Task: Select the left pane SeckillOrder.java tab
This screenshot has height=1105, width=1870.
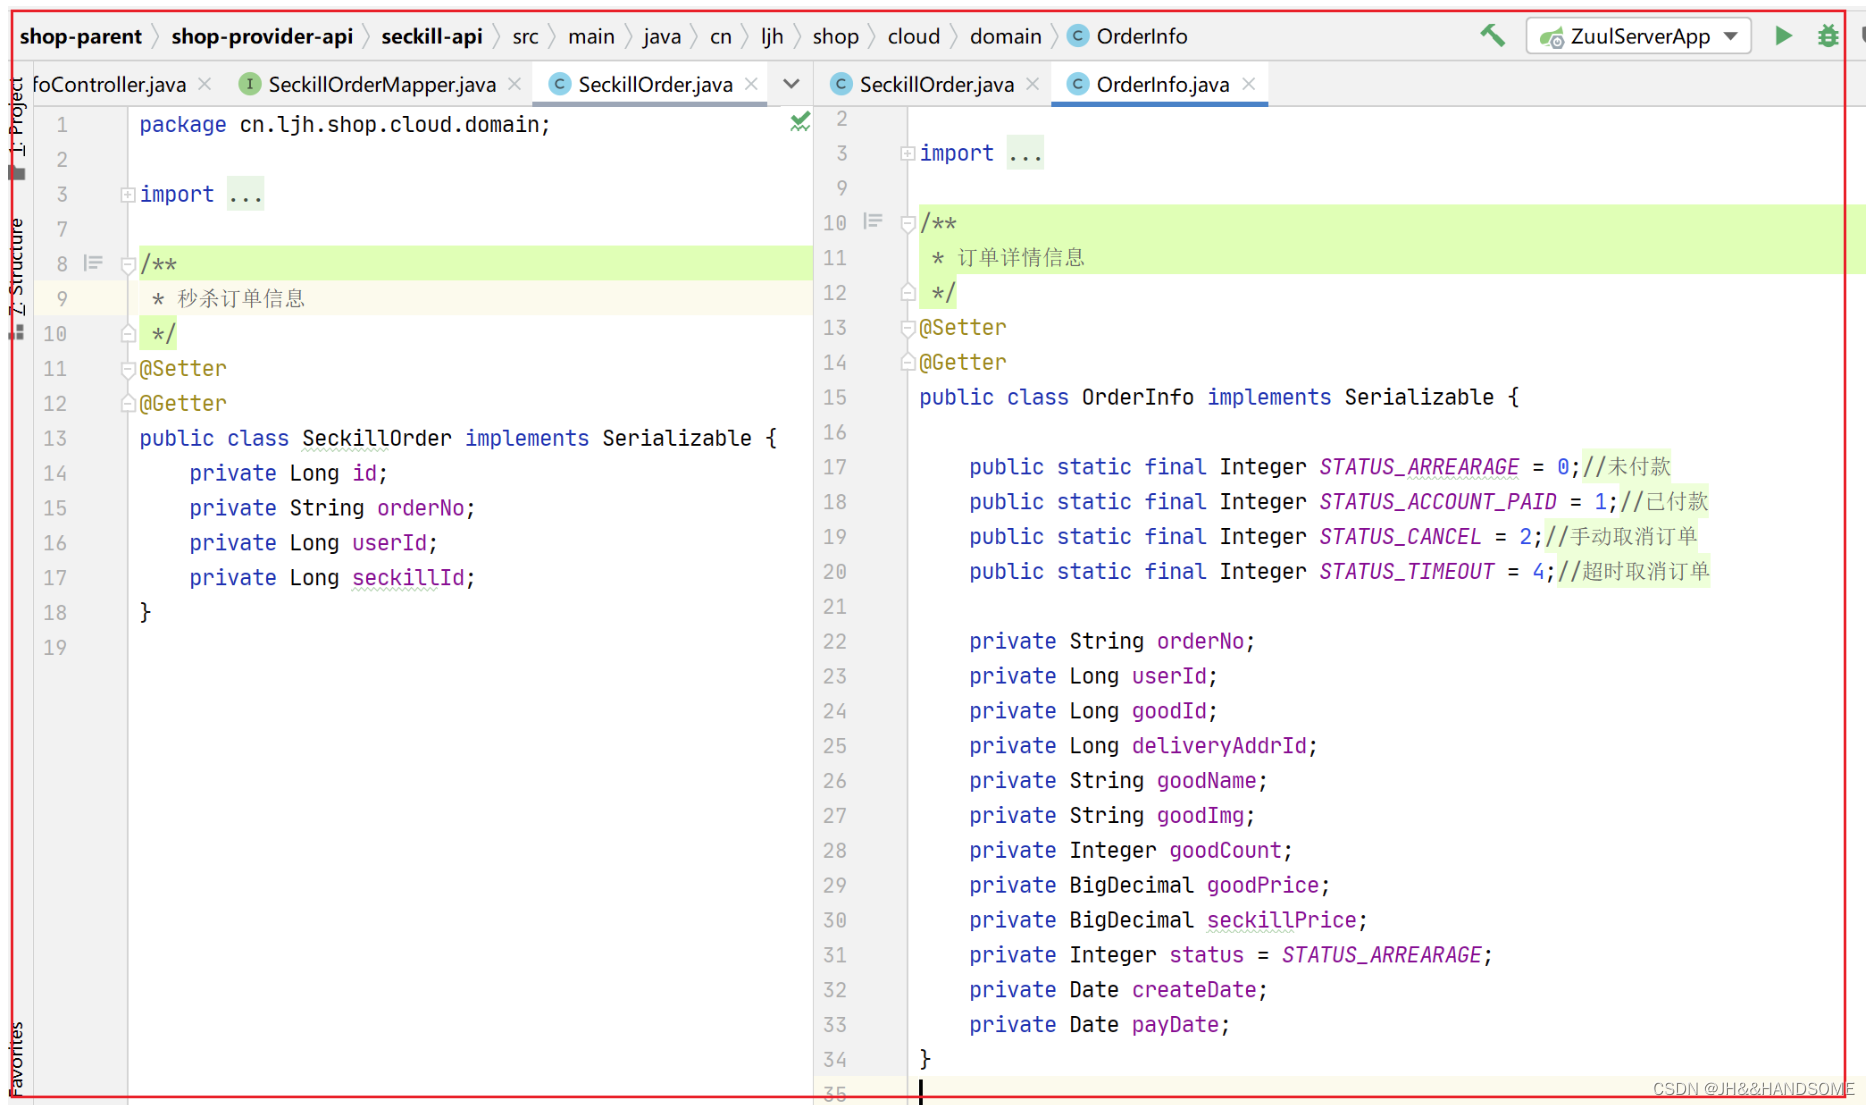Action: (655, 84)
